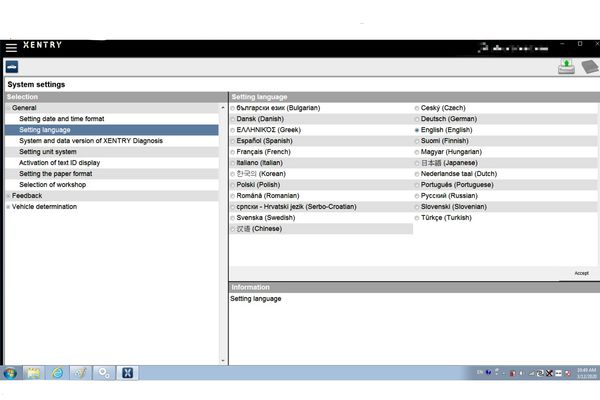Open the XENTRY hamburger menu
This screenshot has height=400, width=600.
pyautogui.click(x=11, y=47)
